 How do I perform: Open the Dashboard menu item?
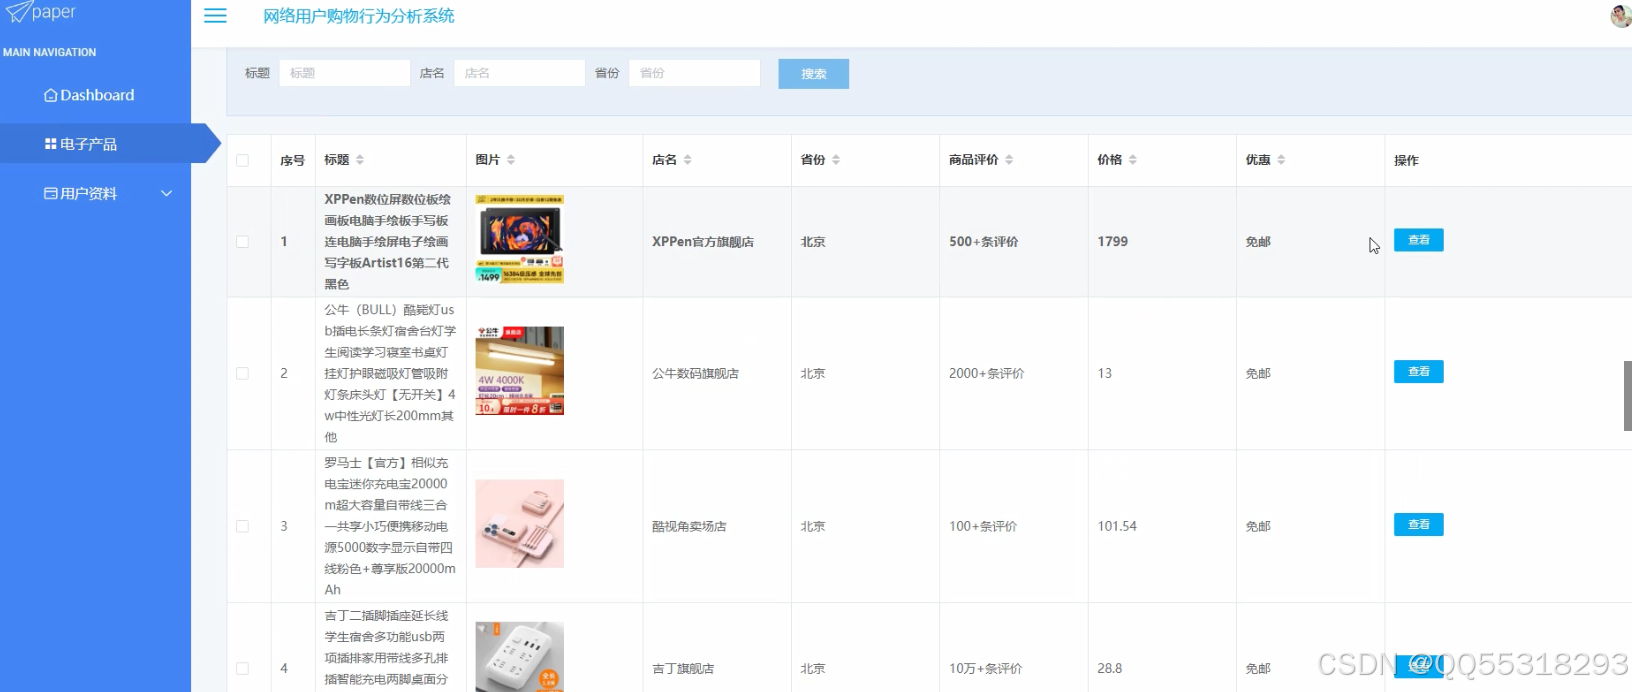click(x=95, y=95)
